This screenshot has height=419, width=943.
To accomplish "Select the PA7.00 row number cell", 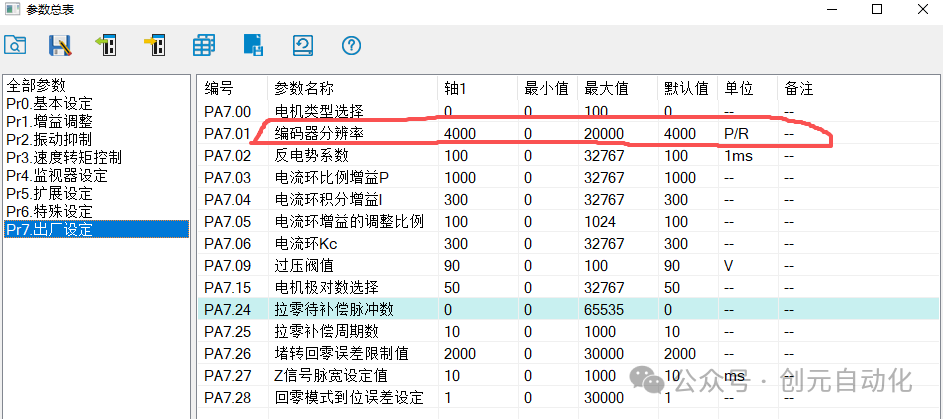I will (x=227, y=111).
